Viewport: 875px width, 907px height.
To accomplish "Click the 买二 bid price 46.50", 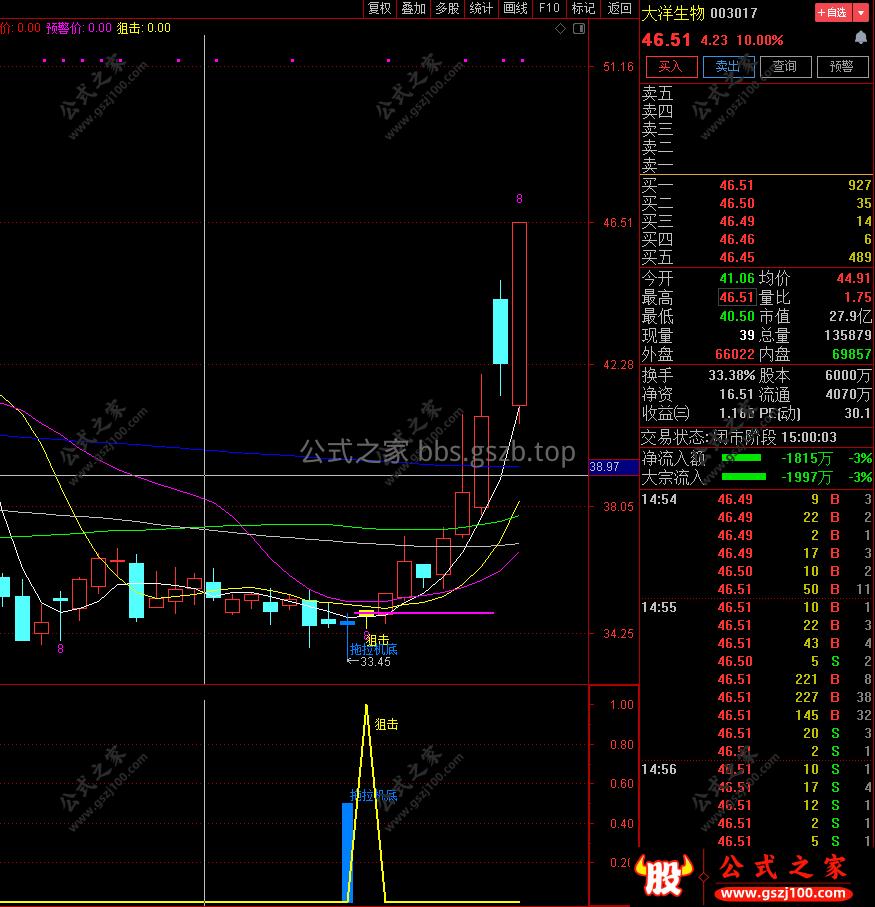I will 736,203.
